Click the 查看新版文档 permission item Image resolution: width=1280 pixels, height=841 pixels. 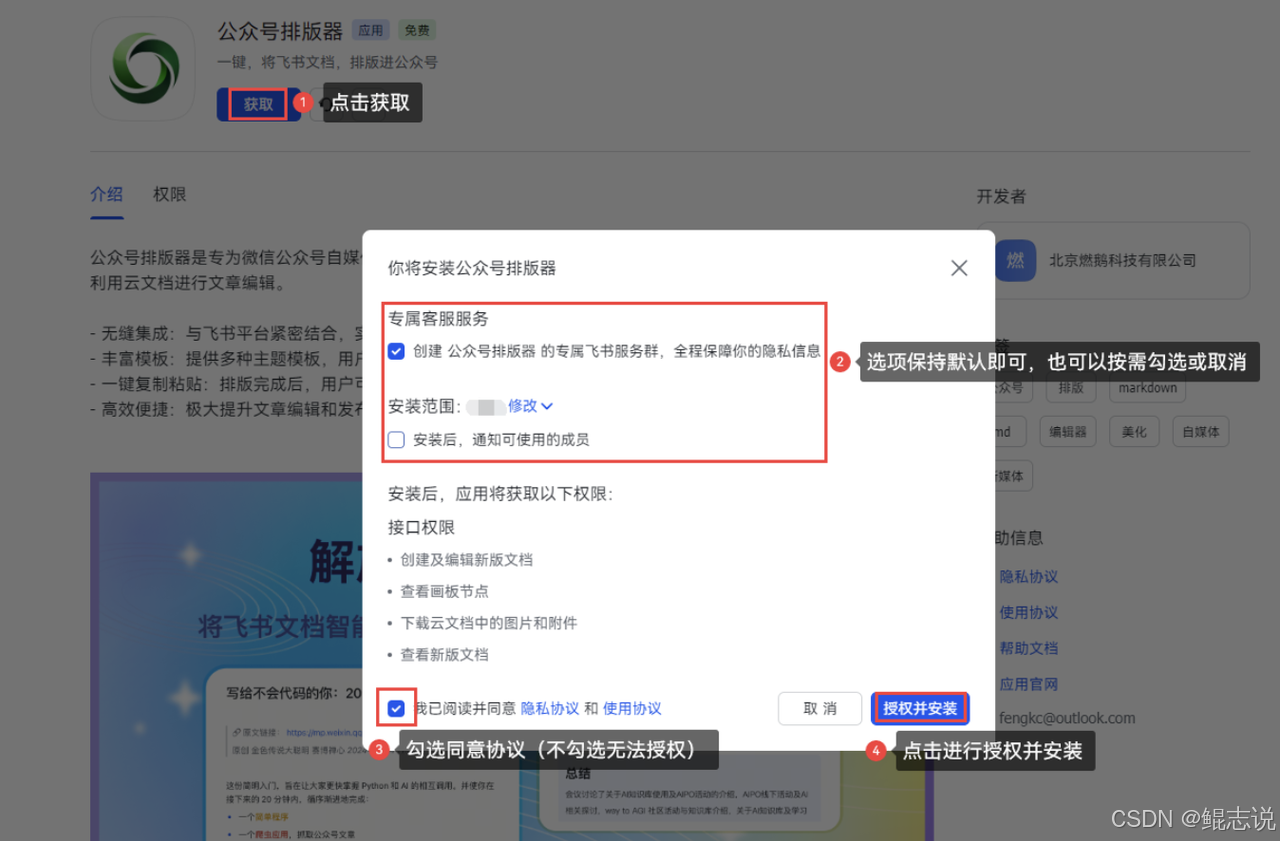point(444,655)
